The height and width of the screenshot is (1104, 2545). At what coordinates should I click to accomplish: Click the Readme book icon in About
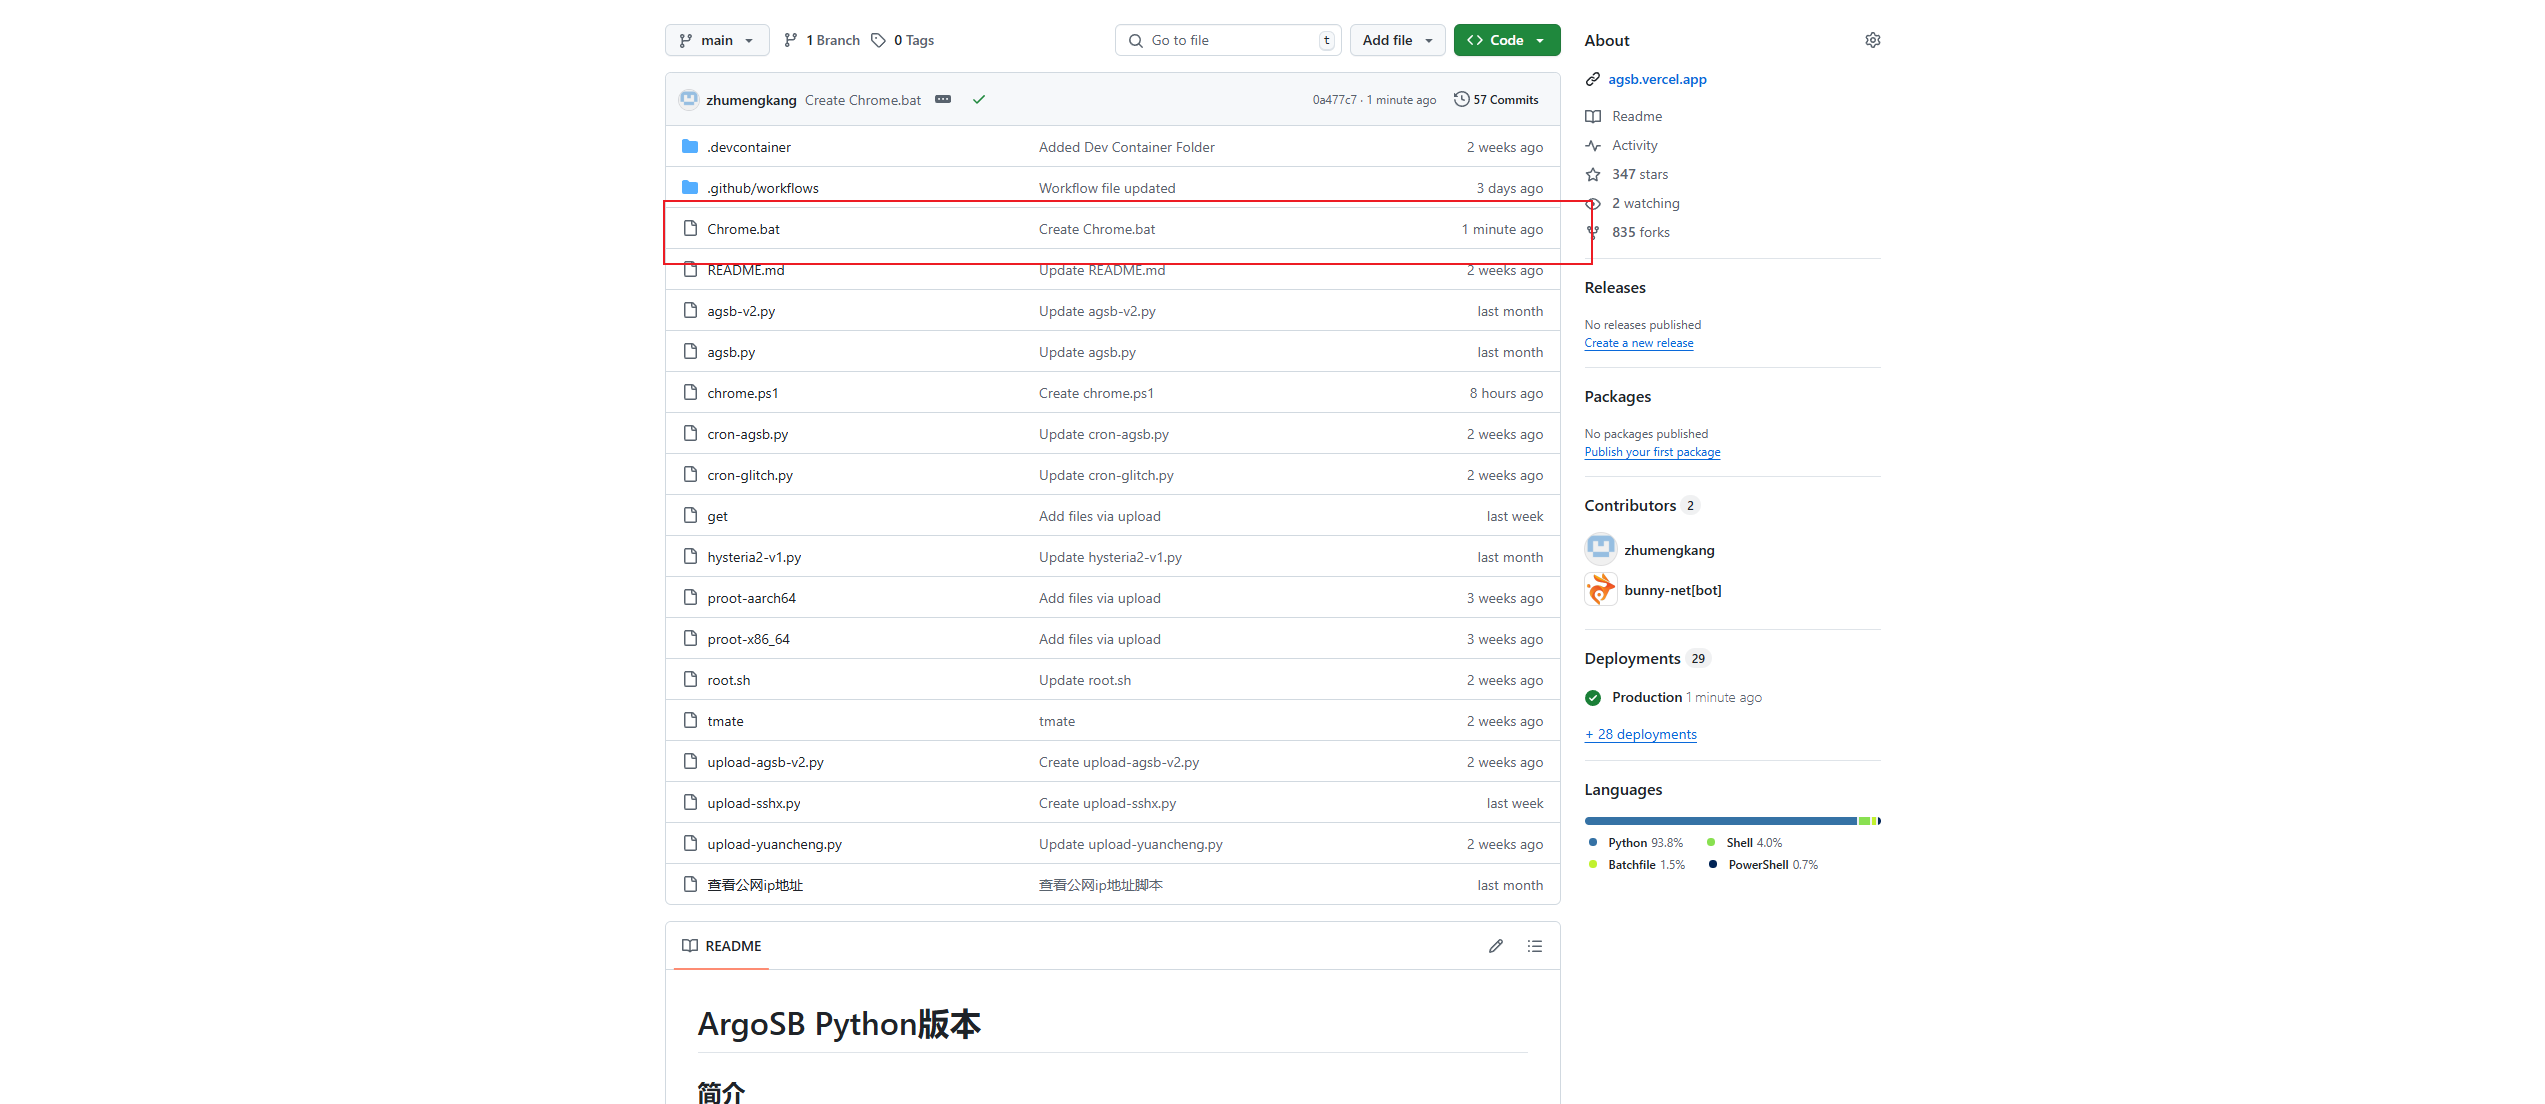[x=1593, y=116]
